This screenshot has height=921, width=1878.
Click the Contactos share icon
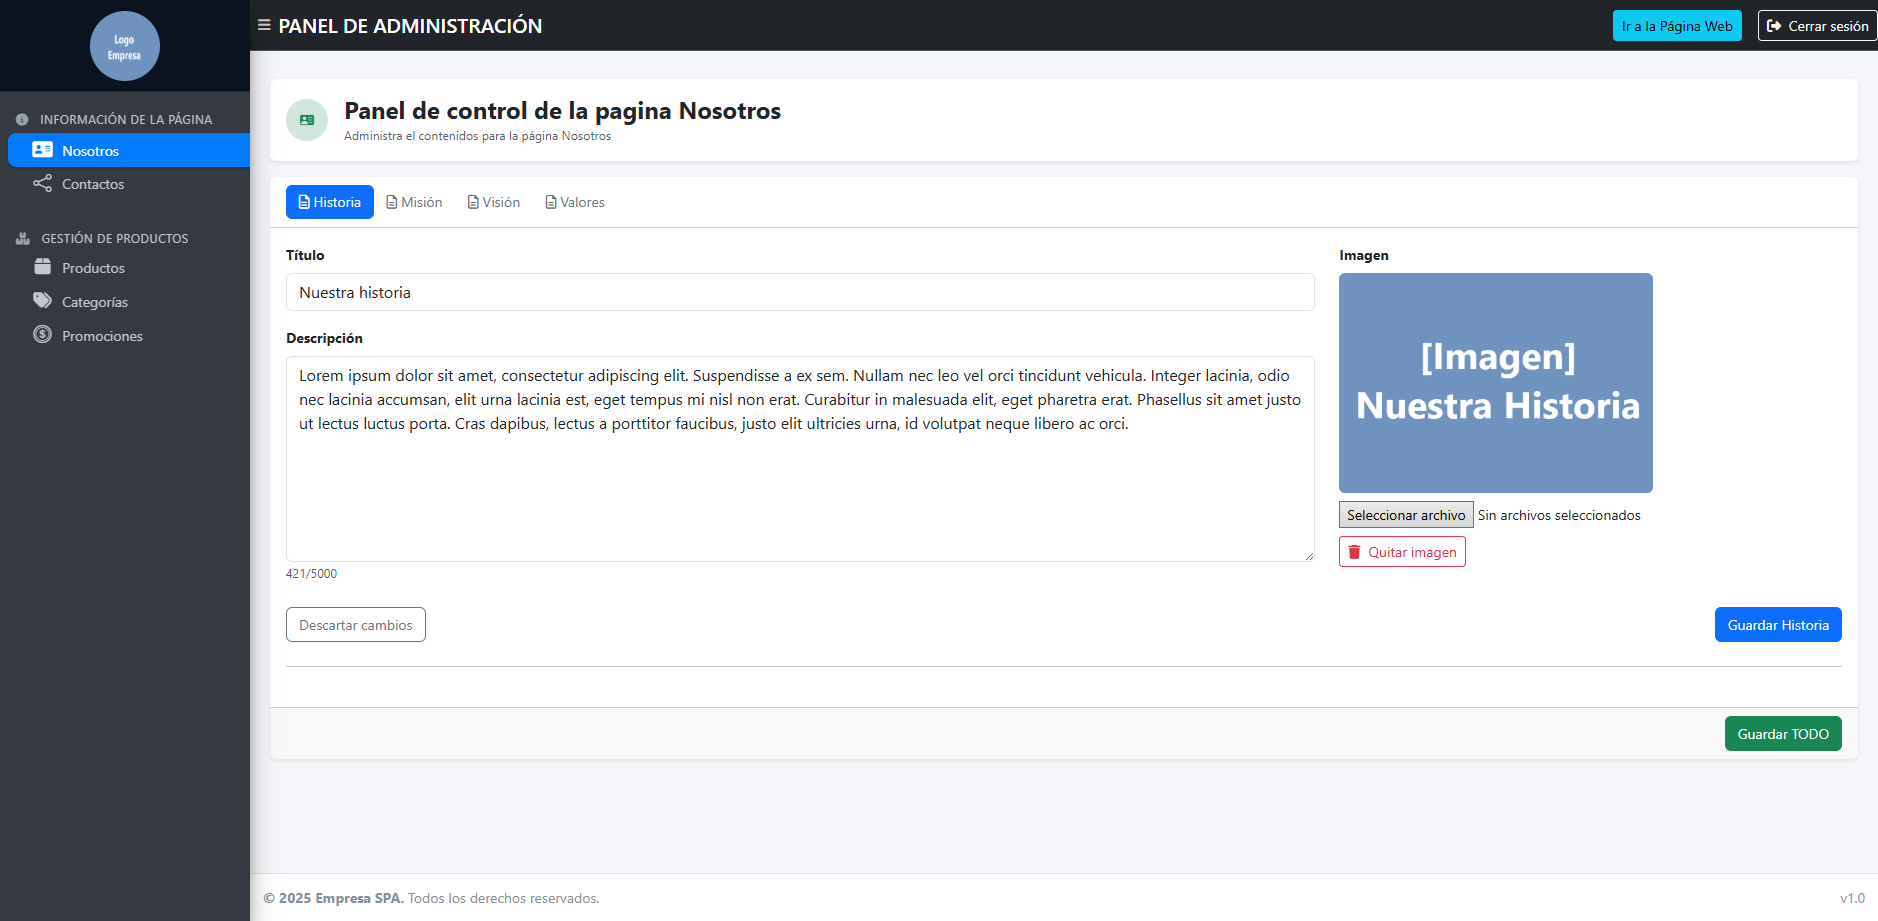(x=41, y=184)
